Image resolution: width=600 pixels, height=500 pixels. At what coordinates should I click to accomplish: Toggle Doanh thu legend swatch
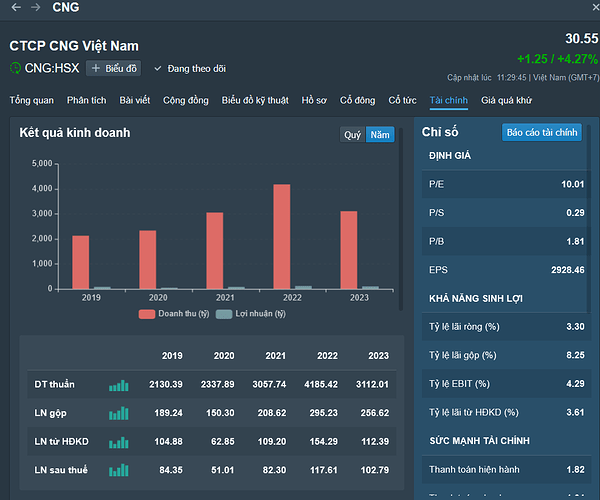click(147, 314)
